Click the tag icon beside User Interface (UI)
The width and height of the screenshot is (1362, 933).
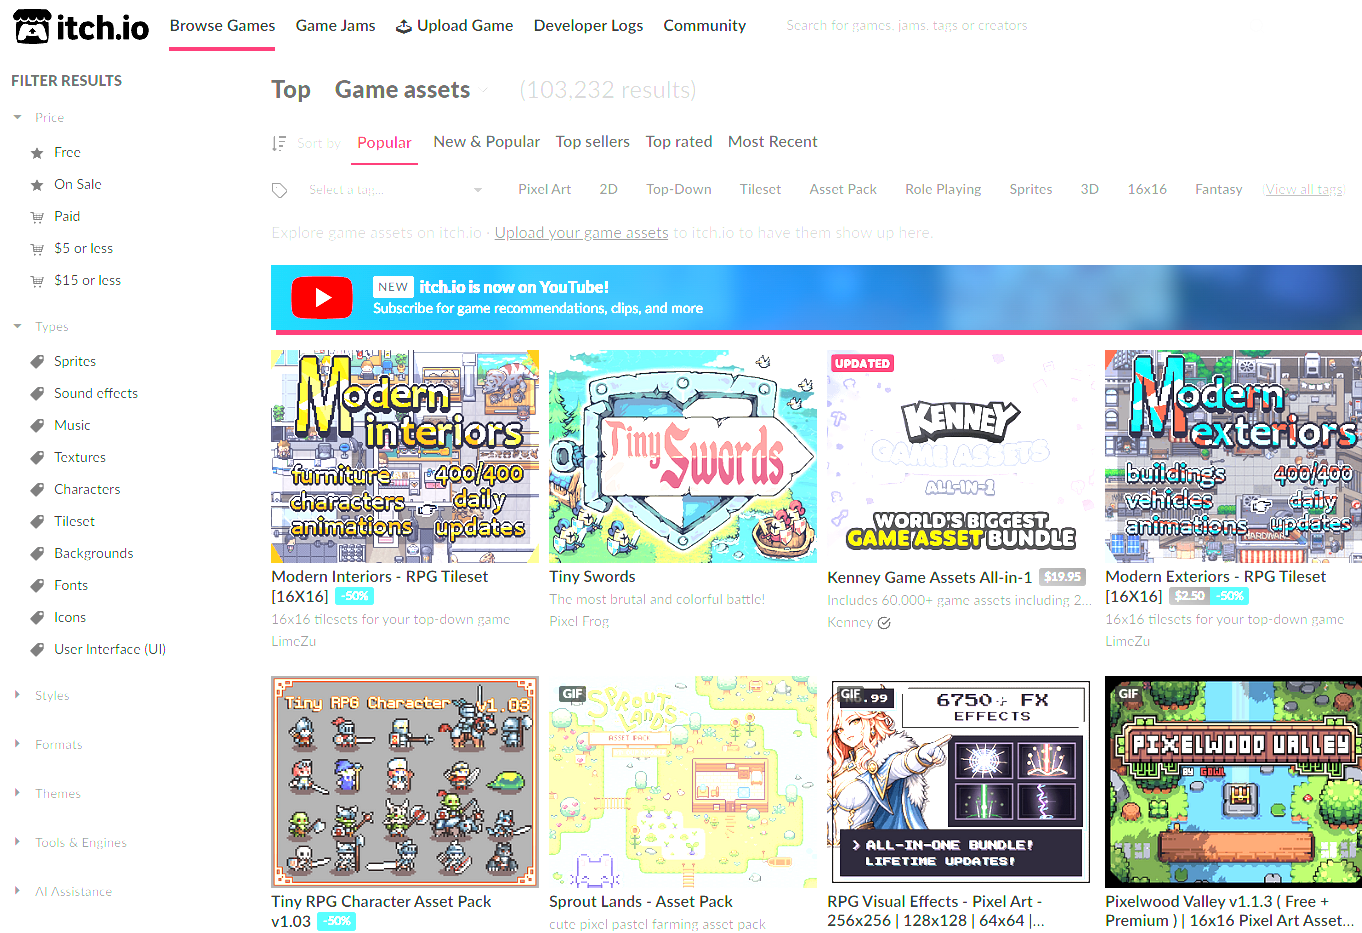tap(37, 650)
